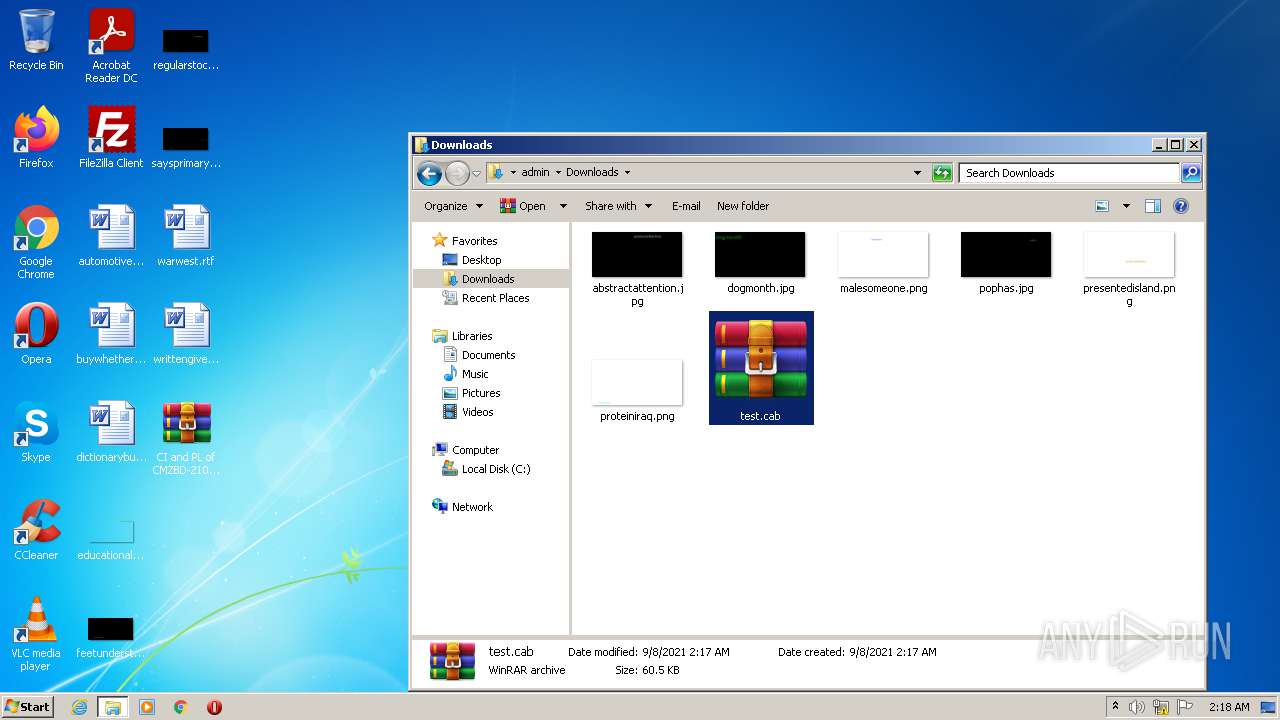The height and width of the screenshot is (720, 1280).
Task: Refresh the Downloads folder view
Action: click(941, 173)
